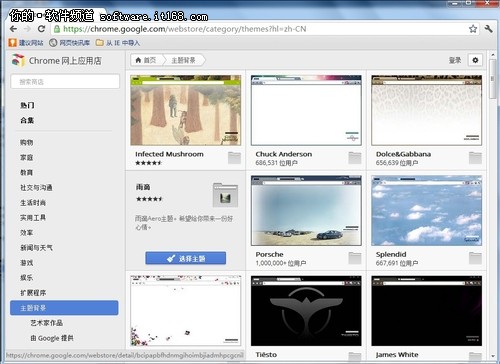500x364 pixels.
Task: Bookmark page using the star icon
Action: [473, 29]
